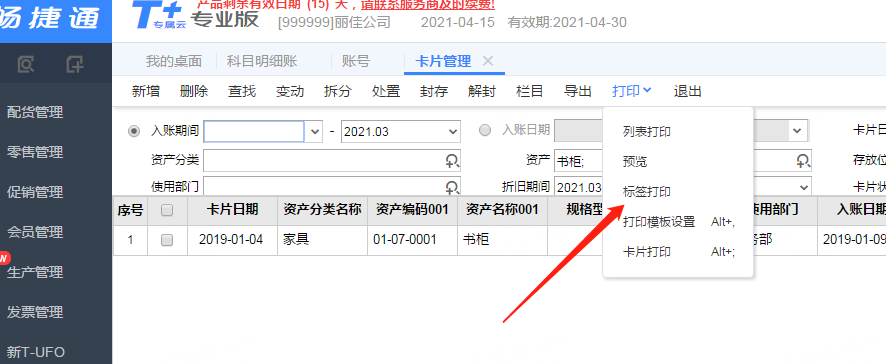Screen dimensions: 886x364
Task: Open the 使用部门 lookup icon
Action: coord(452,187)
